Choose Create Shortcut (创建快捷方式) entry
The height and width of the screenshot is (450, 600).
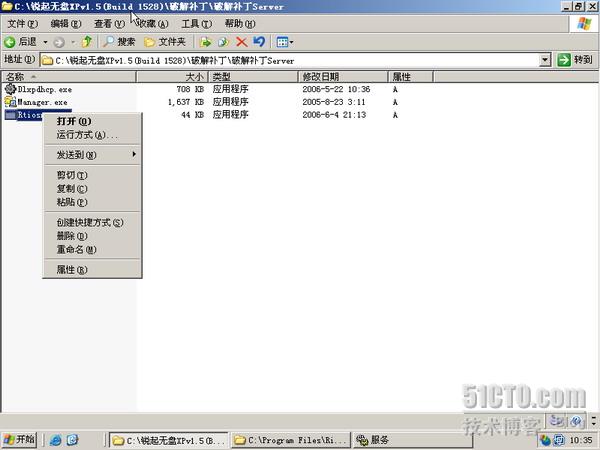90,222
